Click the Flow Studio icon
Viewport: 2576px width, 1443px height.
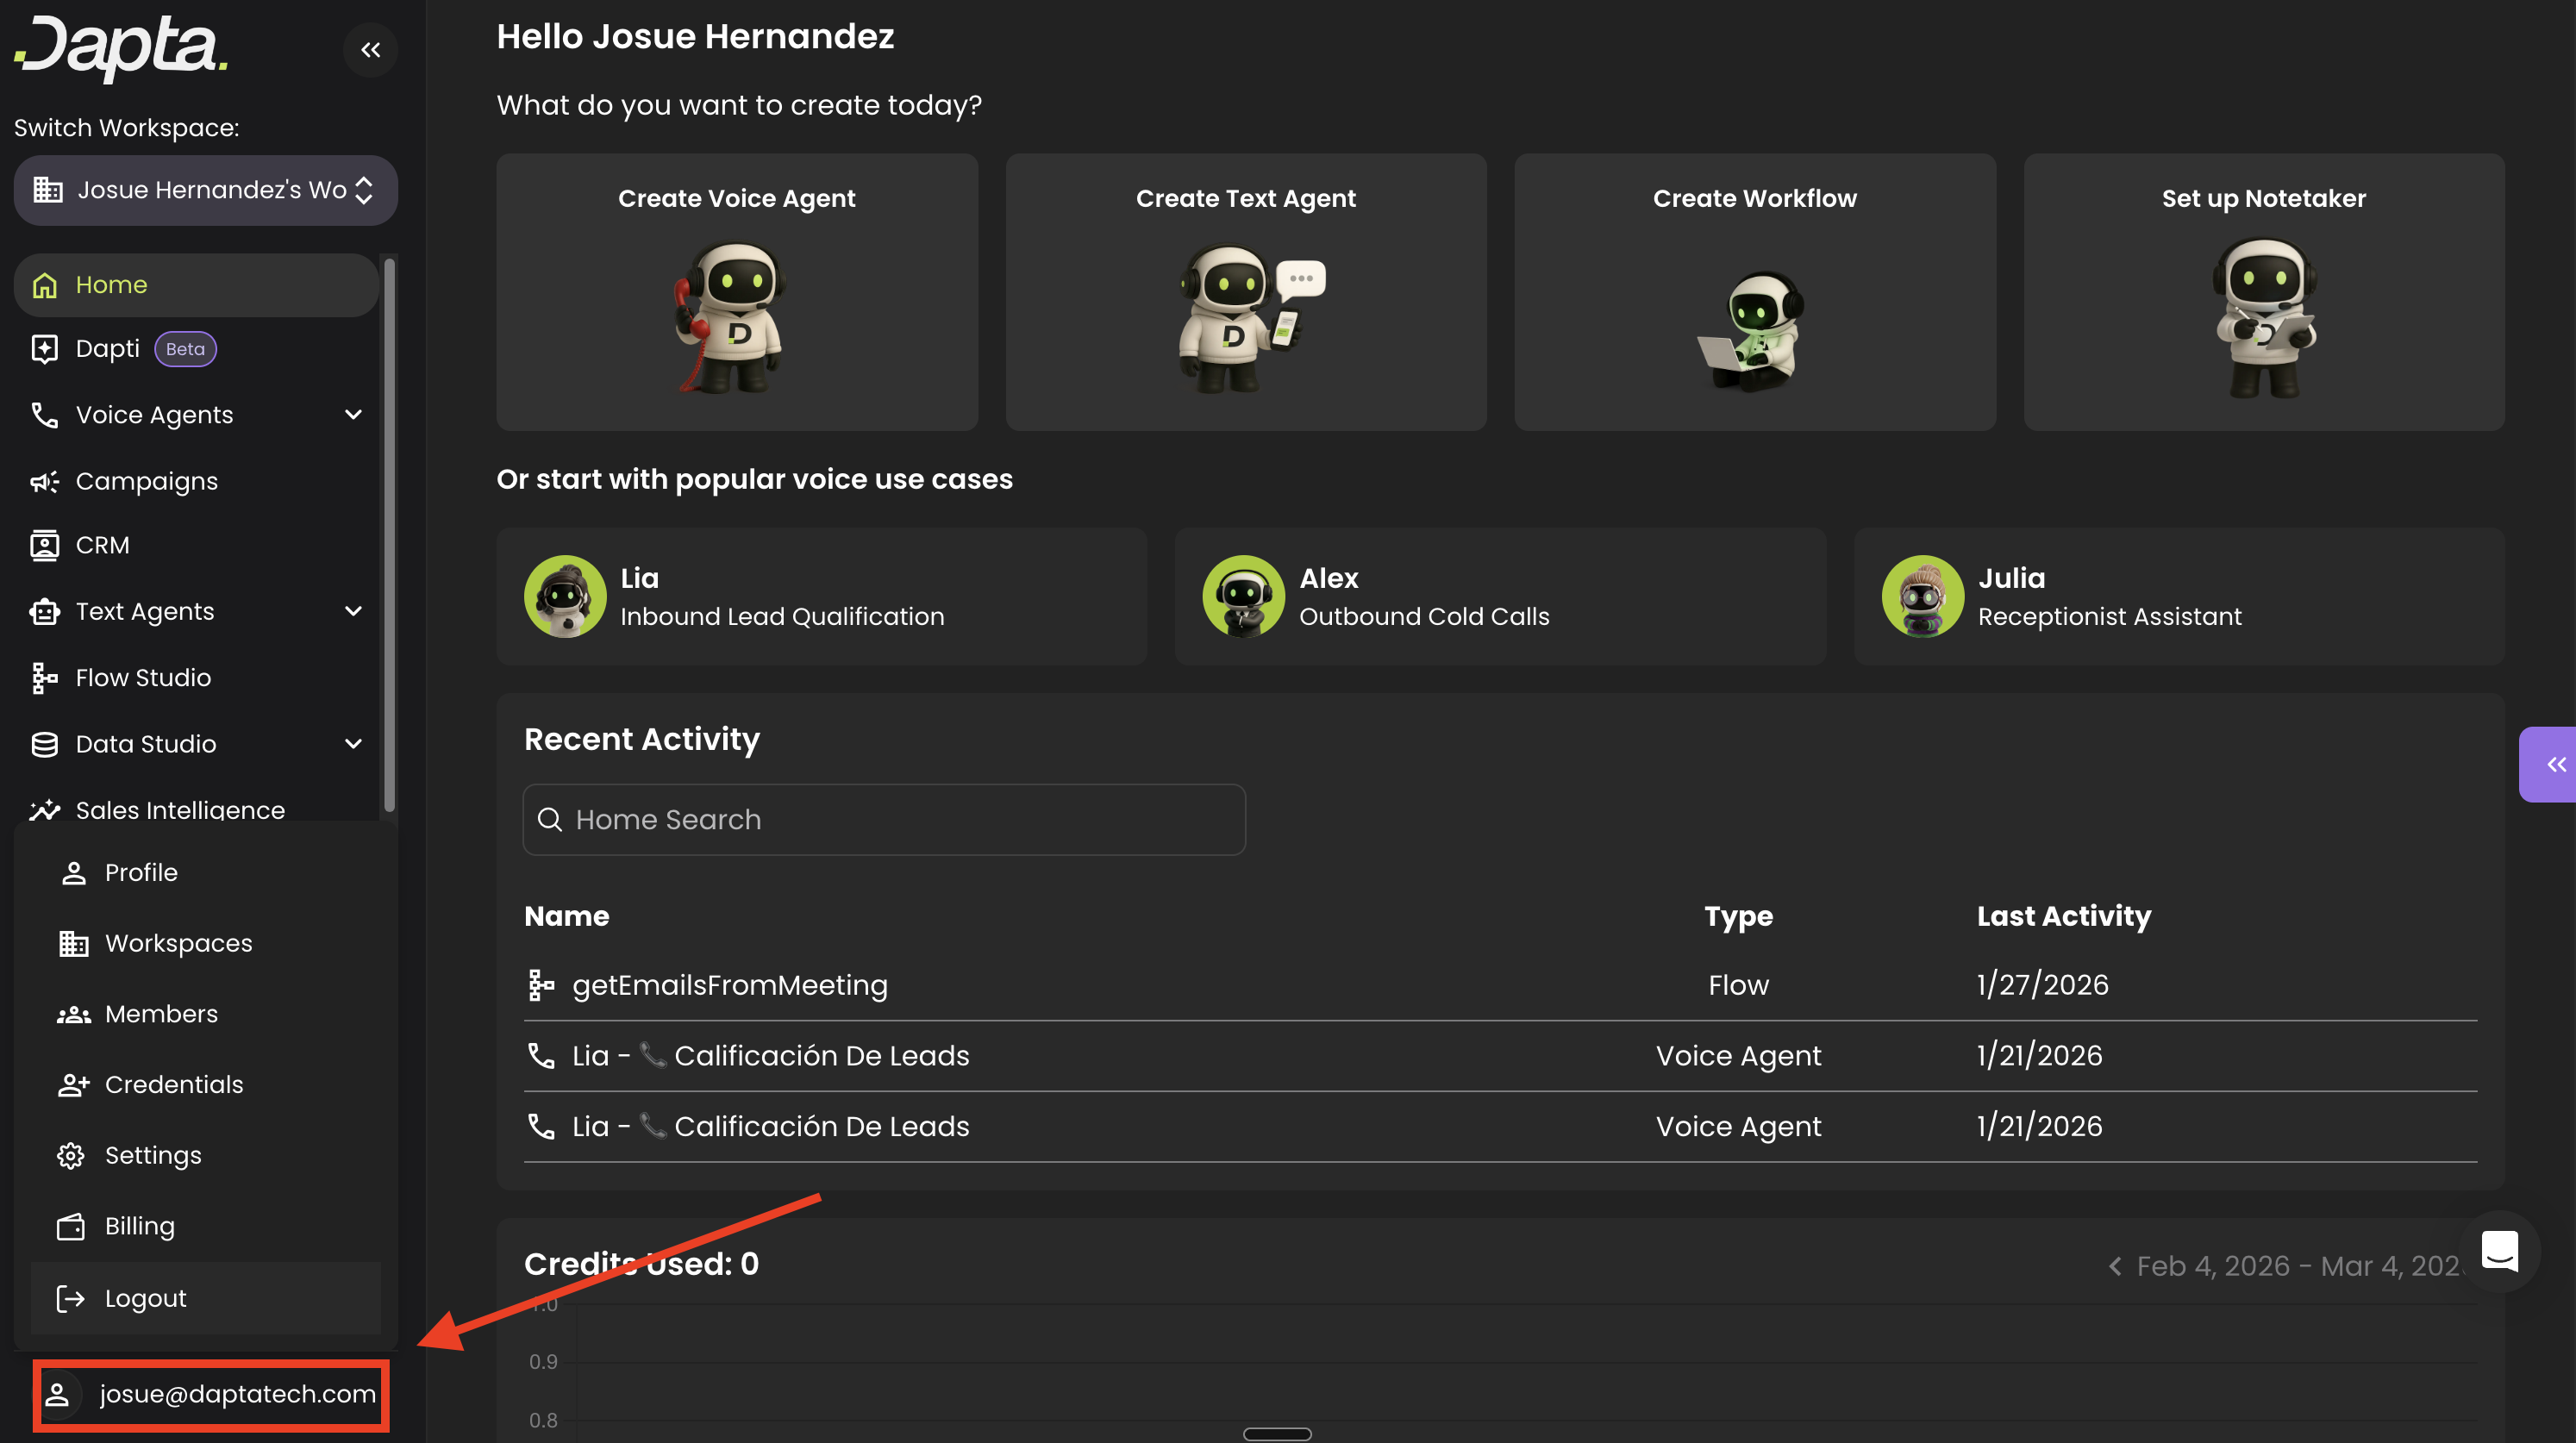(44, 678)
